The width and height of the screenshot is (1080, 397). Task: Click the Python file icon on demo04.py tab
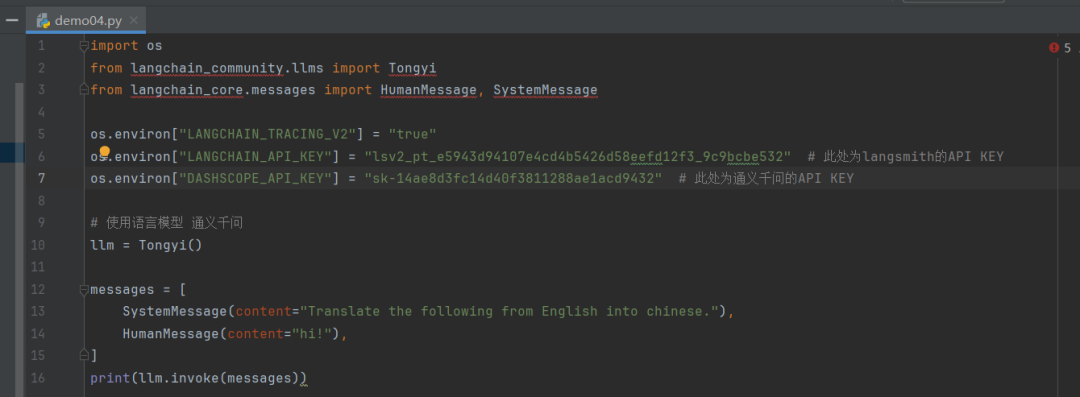pyautogui.click(x=44, y=21)
